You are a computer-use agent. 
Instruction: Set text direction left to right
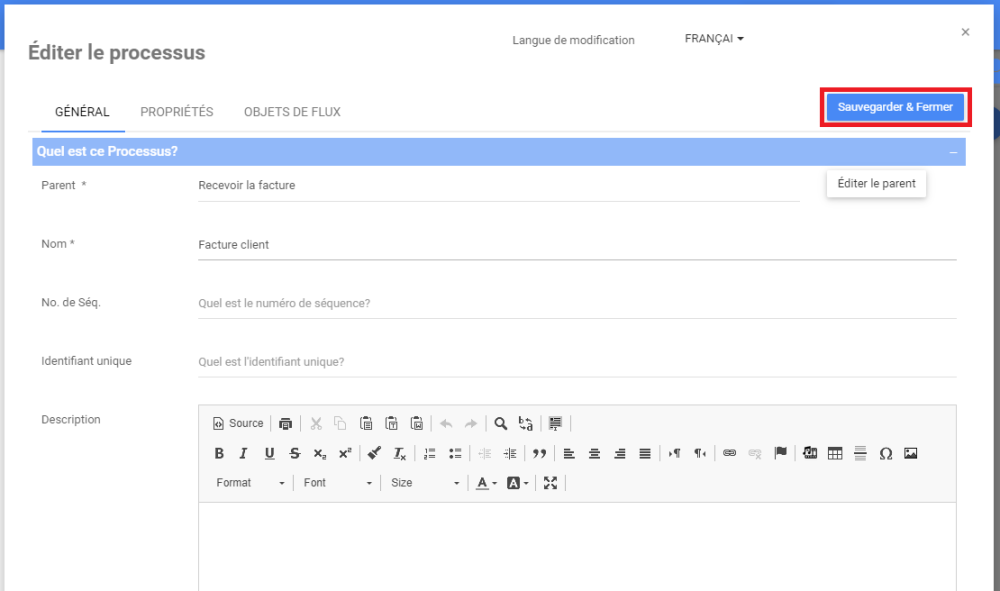675,453
